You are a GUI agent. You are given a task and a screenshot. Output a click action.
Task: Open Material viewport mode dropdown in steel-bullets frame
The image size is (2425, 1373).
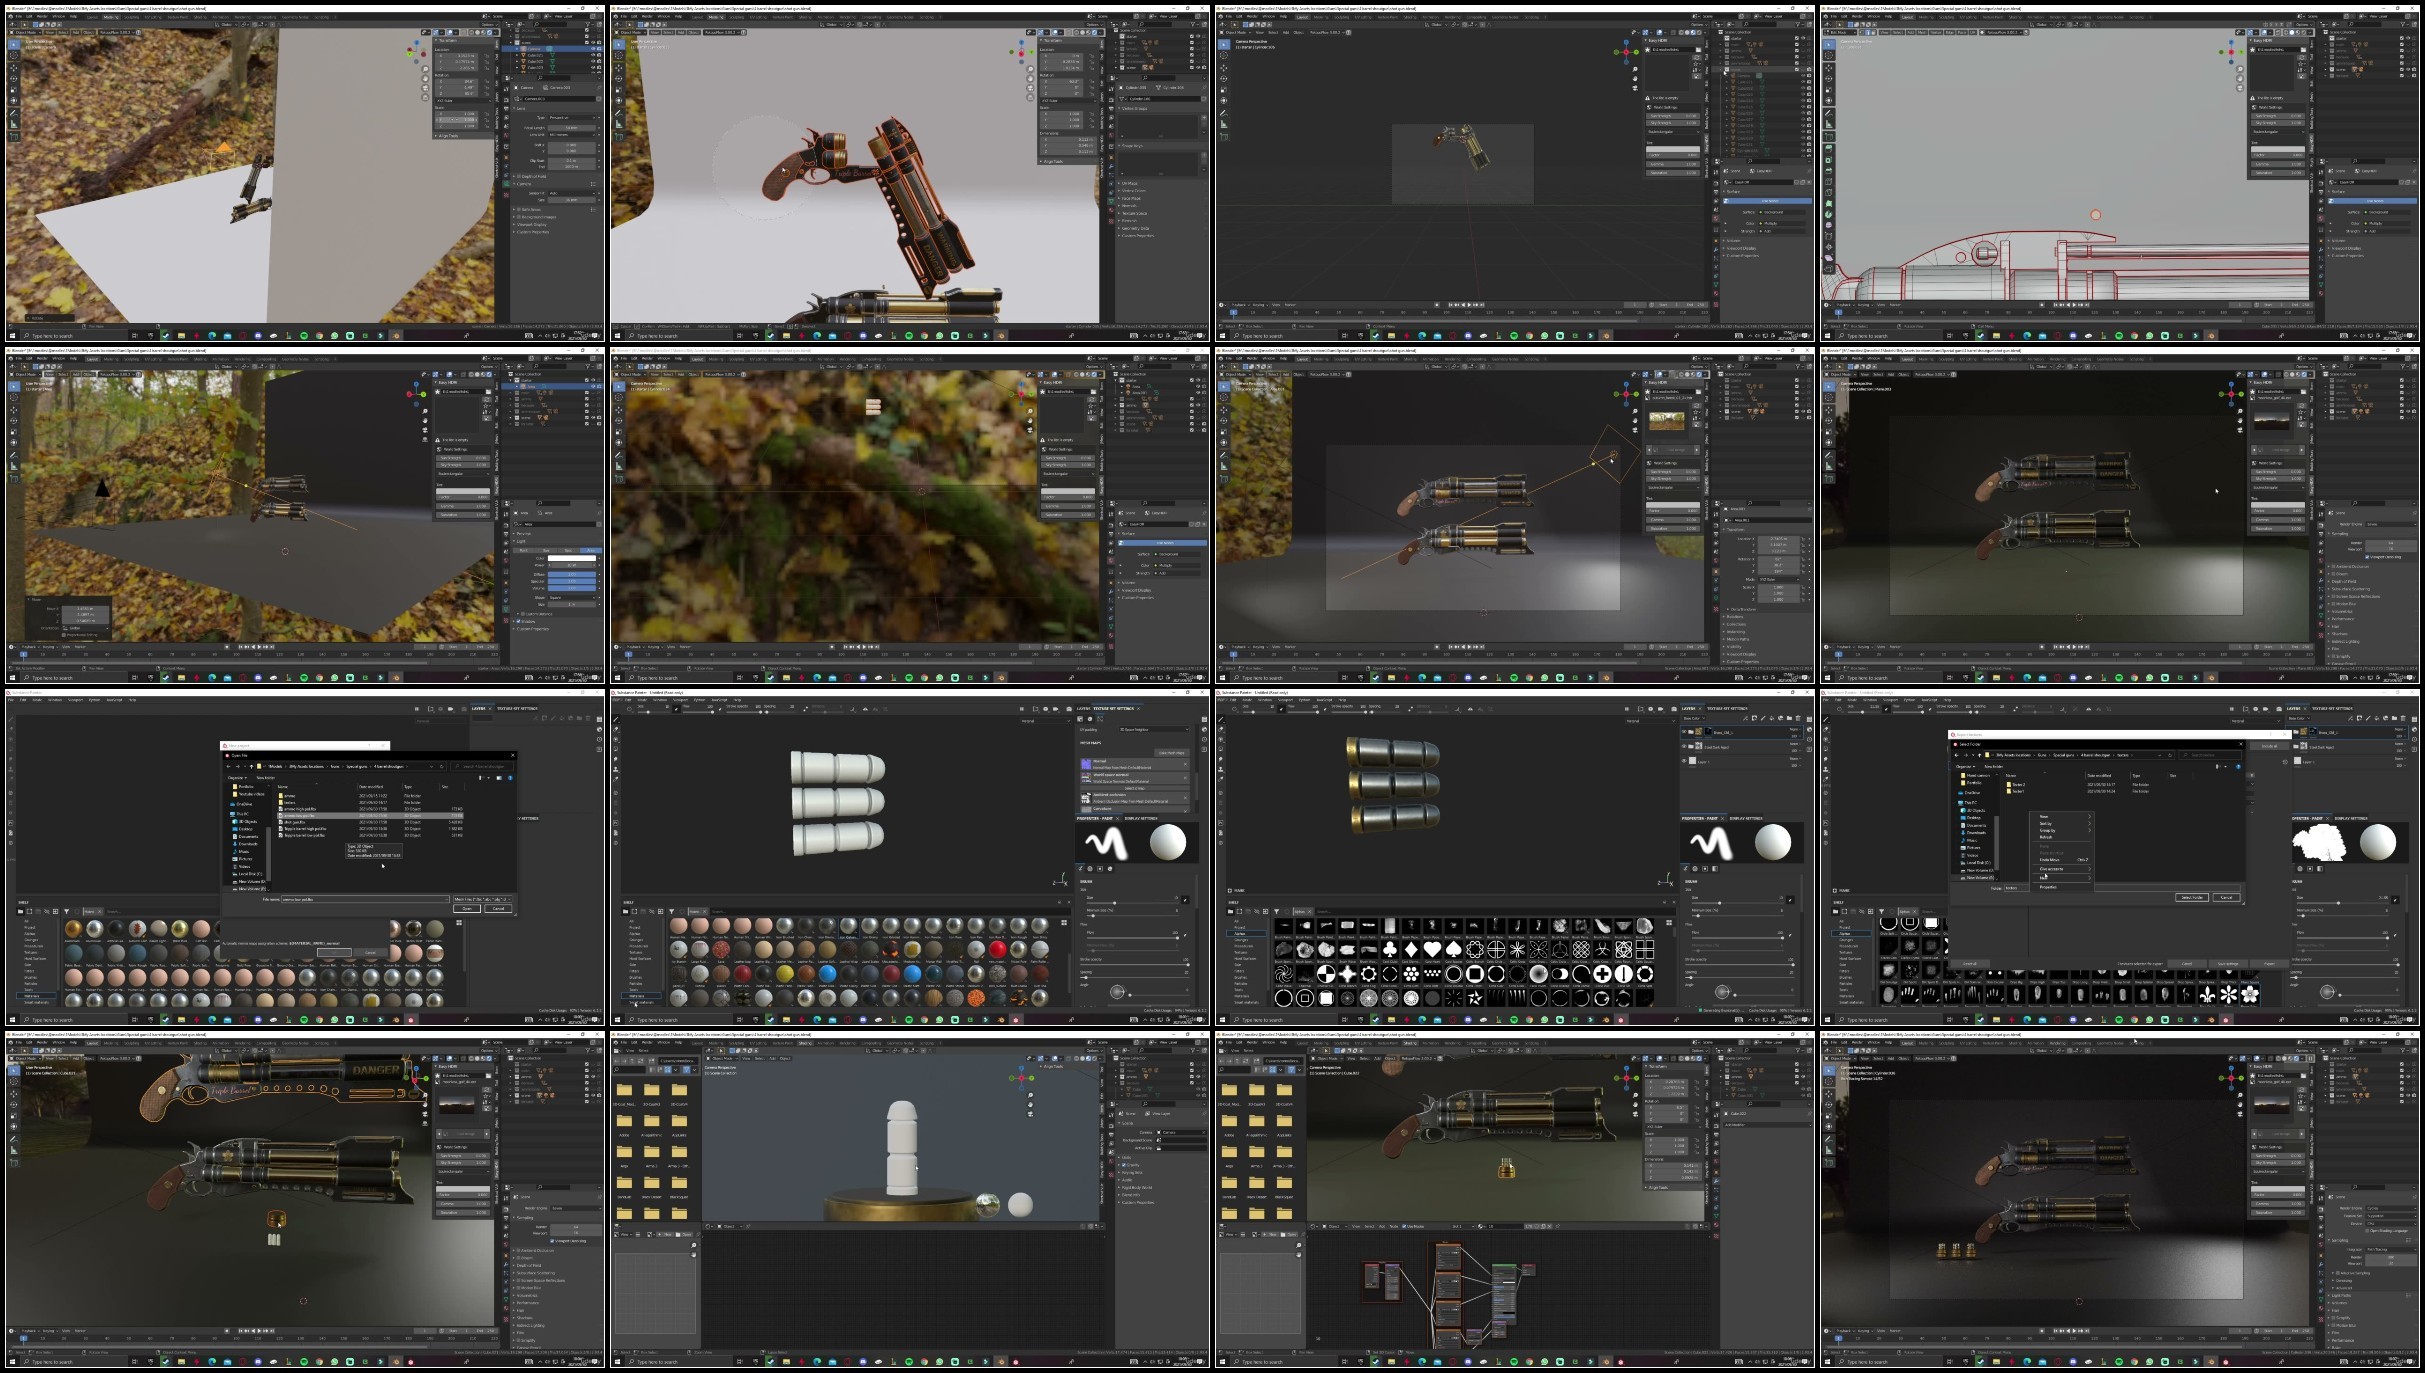pos(1651,721)
